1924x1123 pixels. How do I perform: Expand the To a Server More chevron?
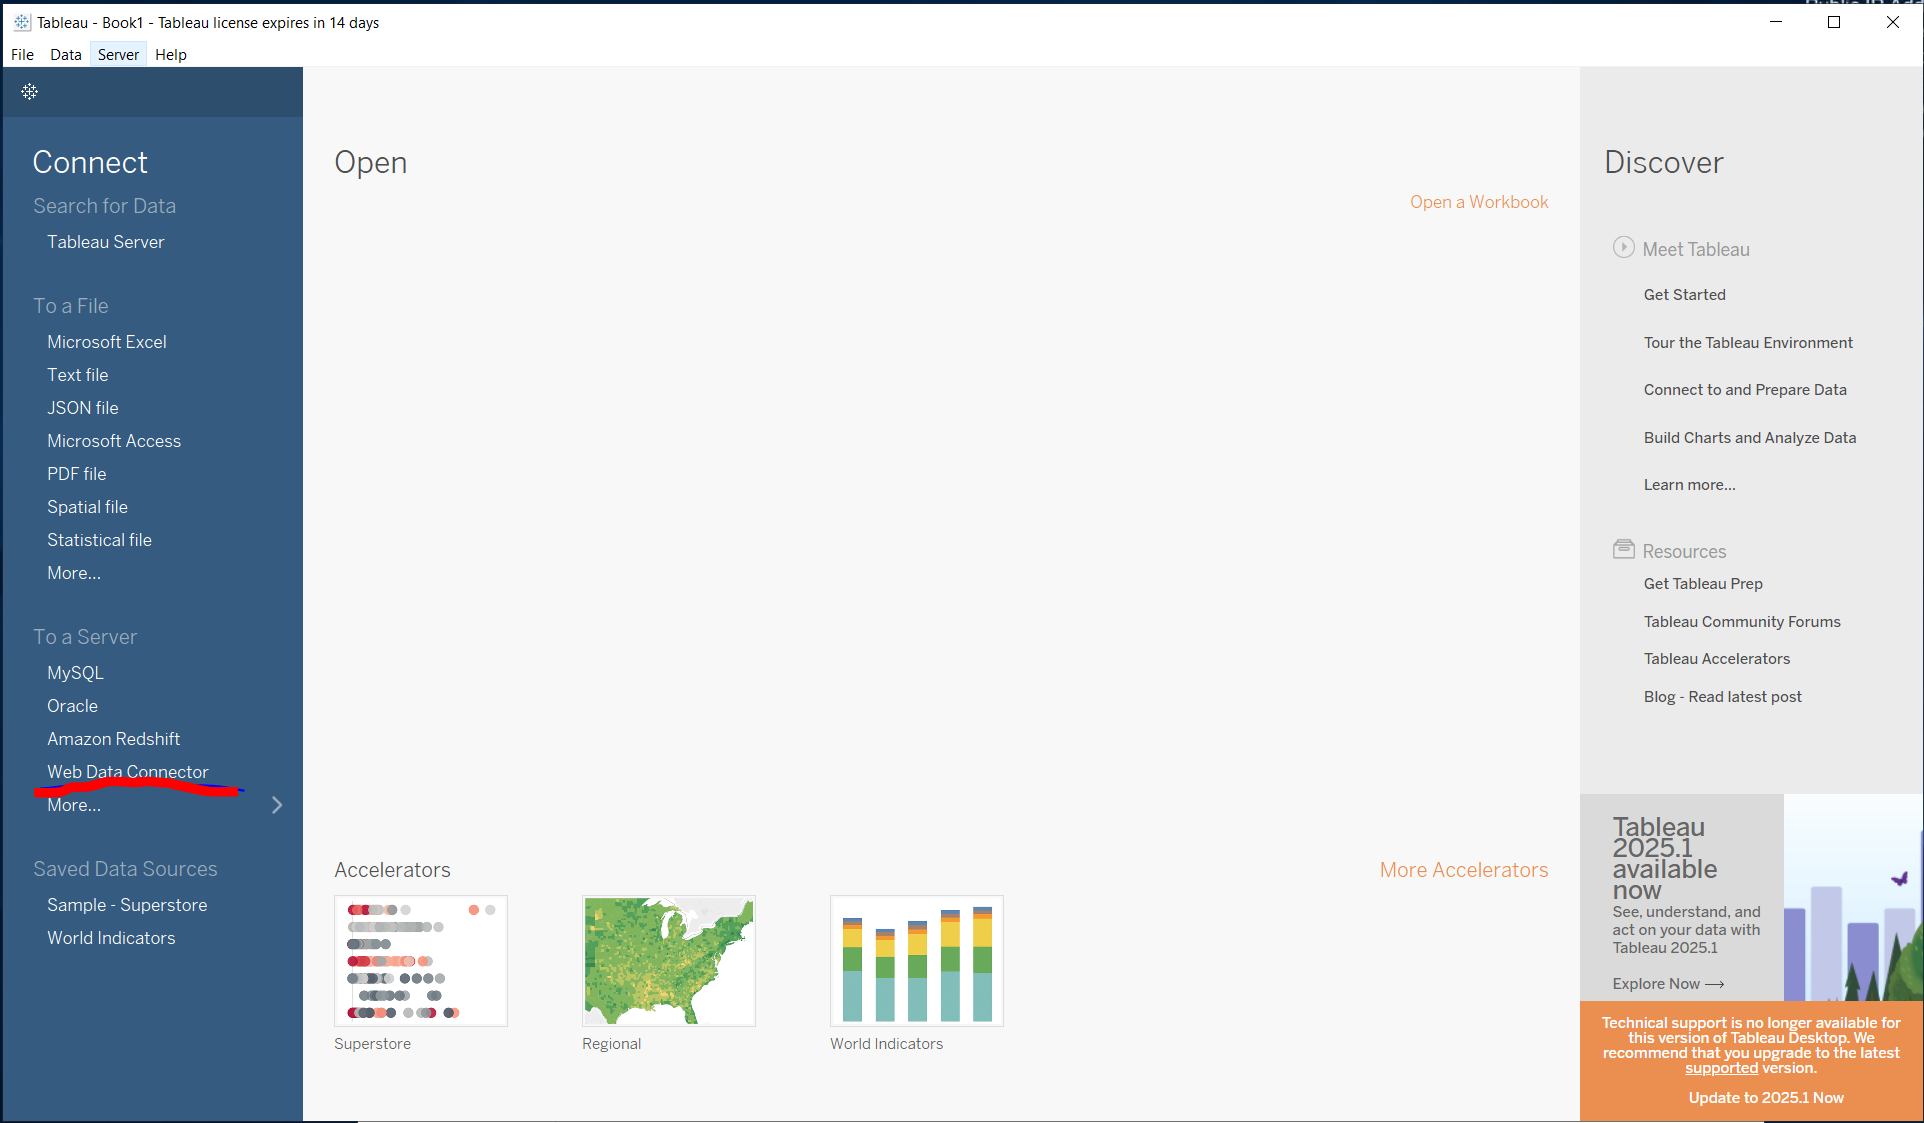(277, 805)
